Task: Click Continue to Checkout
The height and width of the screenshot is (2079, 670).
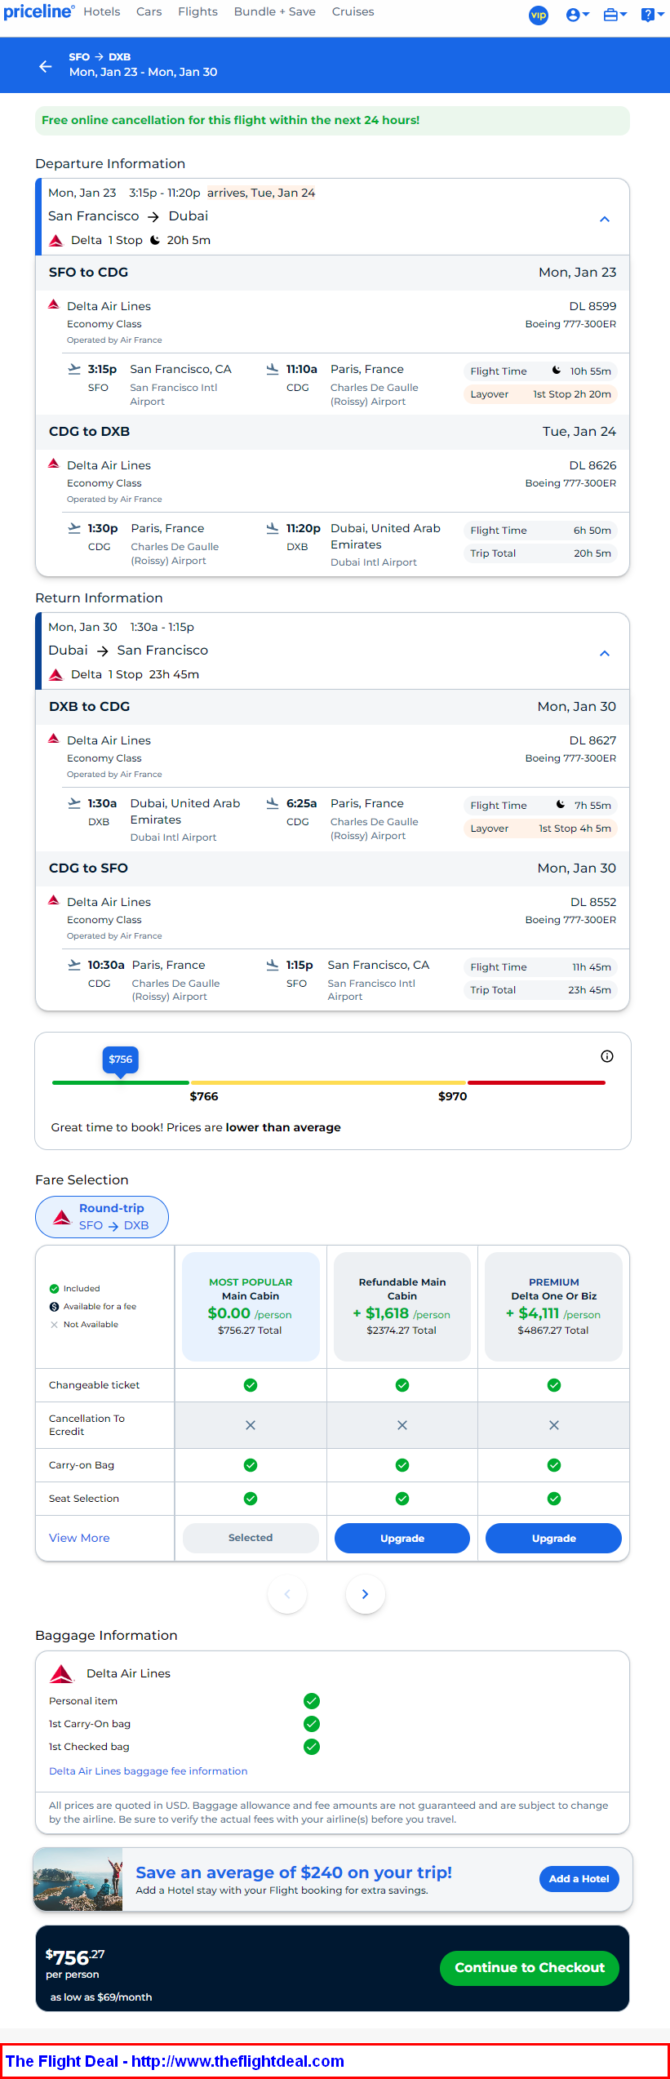Action: click(x=529, y=1967)
